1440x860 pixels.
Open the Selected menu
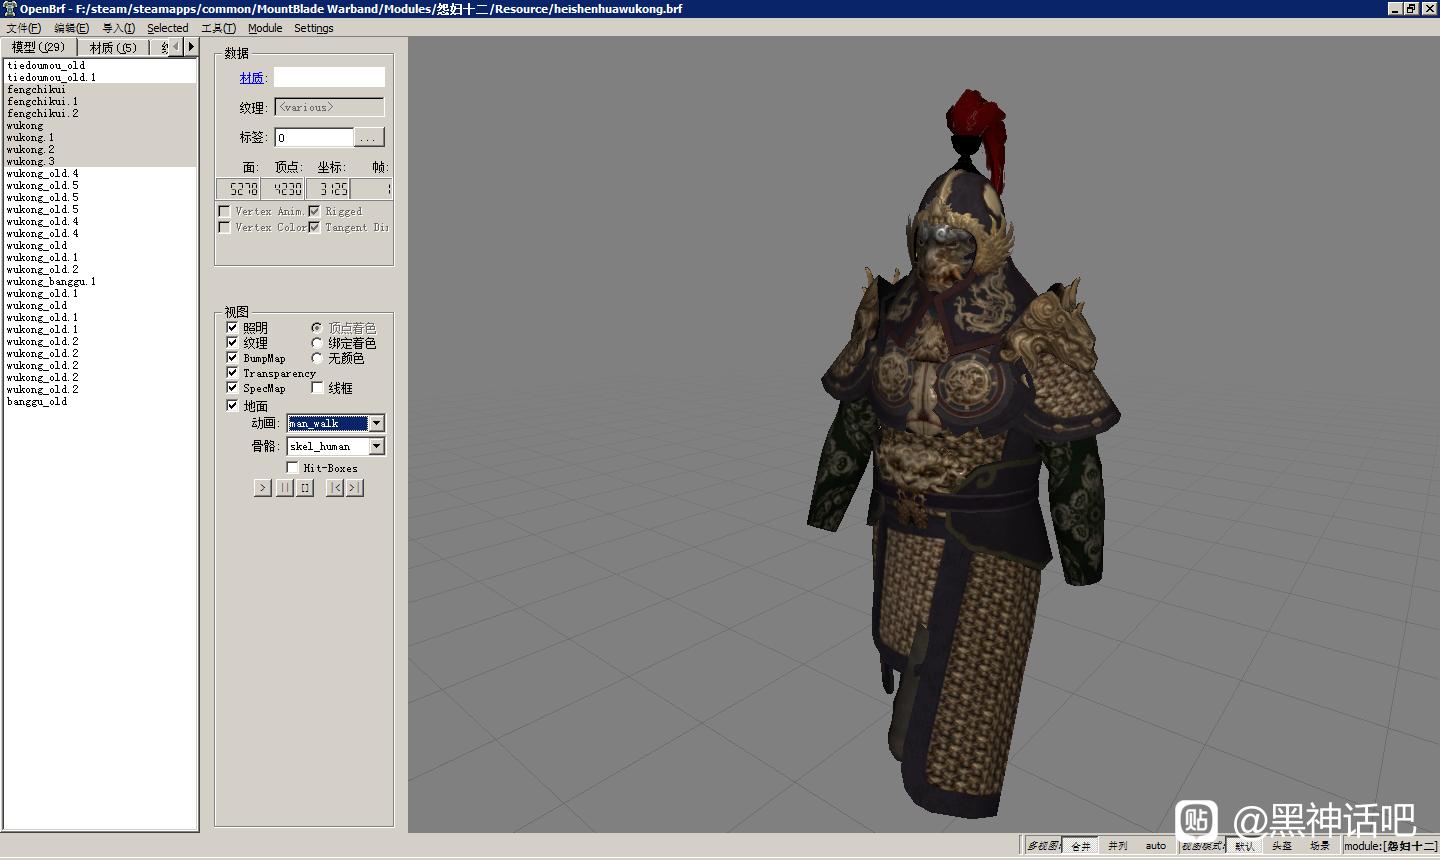coord(168,28)
